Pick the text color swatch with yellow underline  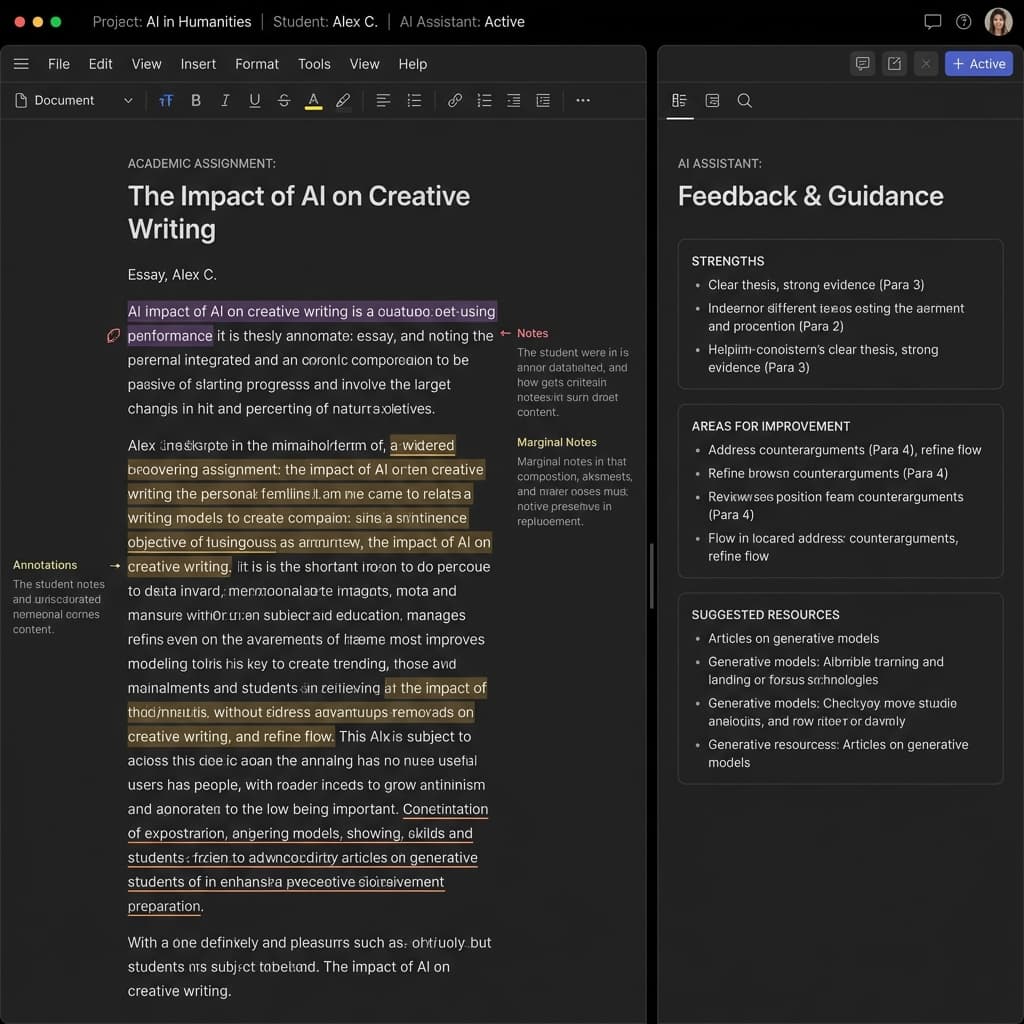point(313,100)
